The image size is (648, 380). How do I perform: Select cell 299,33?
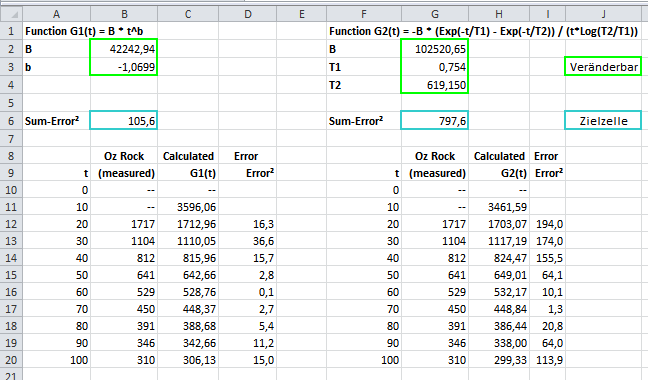pos(499,360)
